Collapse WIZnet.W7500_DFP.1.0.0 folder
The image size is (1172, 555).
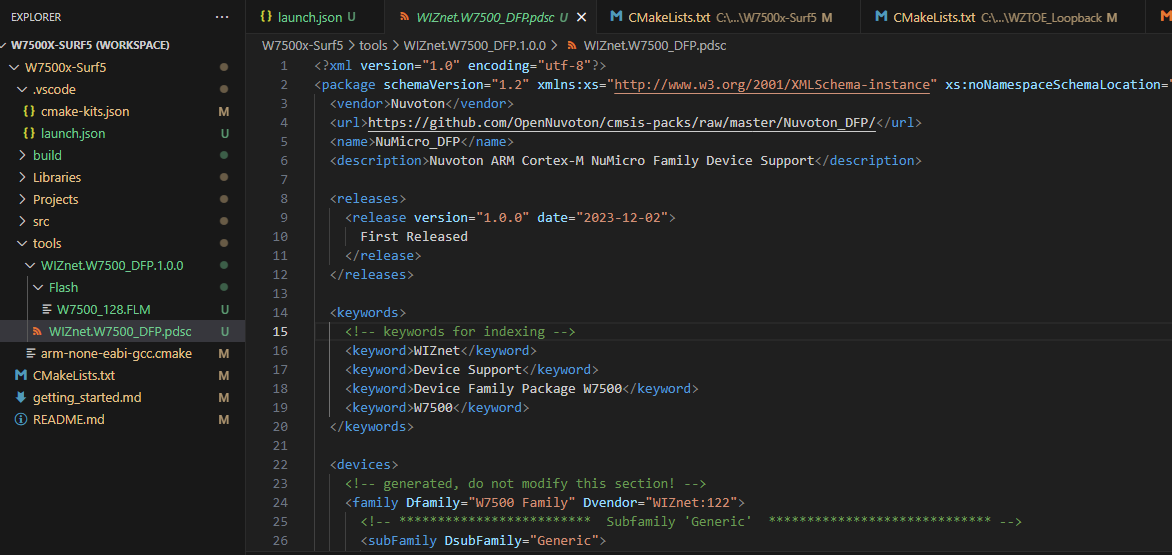click(30, 265)
